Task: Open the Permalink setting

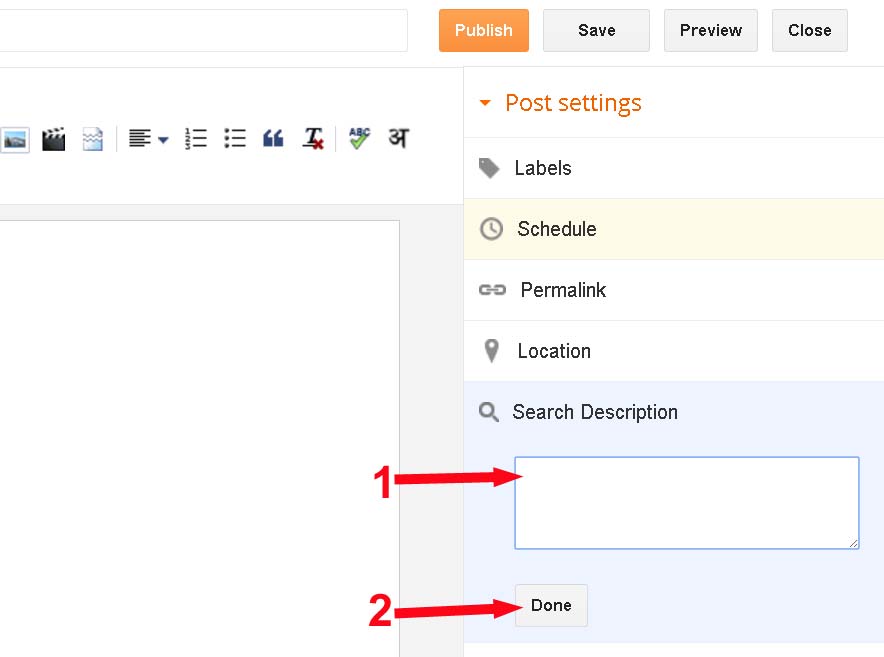Action: pyautogui.click(x=563, y=290)
